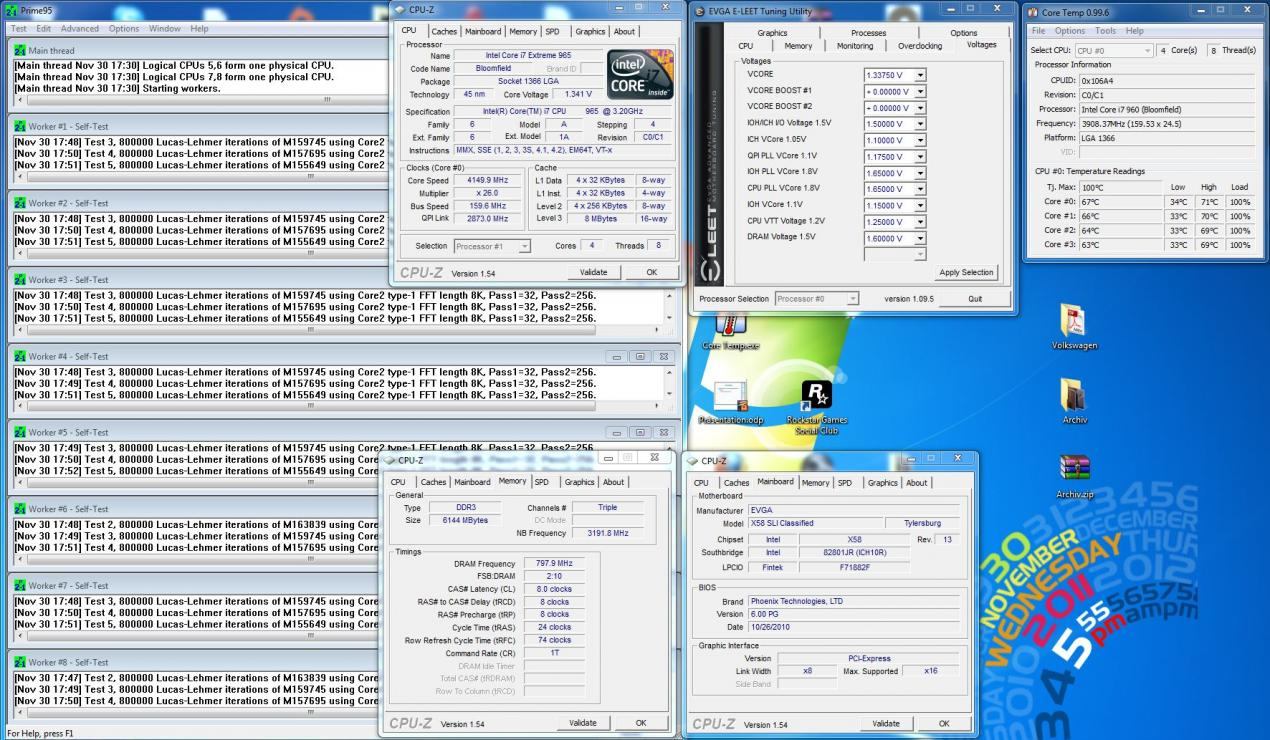The height and width of the screenshot is (740, 1270).
Task: Click the Main thread window icon in Prime95
Action: coord(18,50)
